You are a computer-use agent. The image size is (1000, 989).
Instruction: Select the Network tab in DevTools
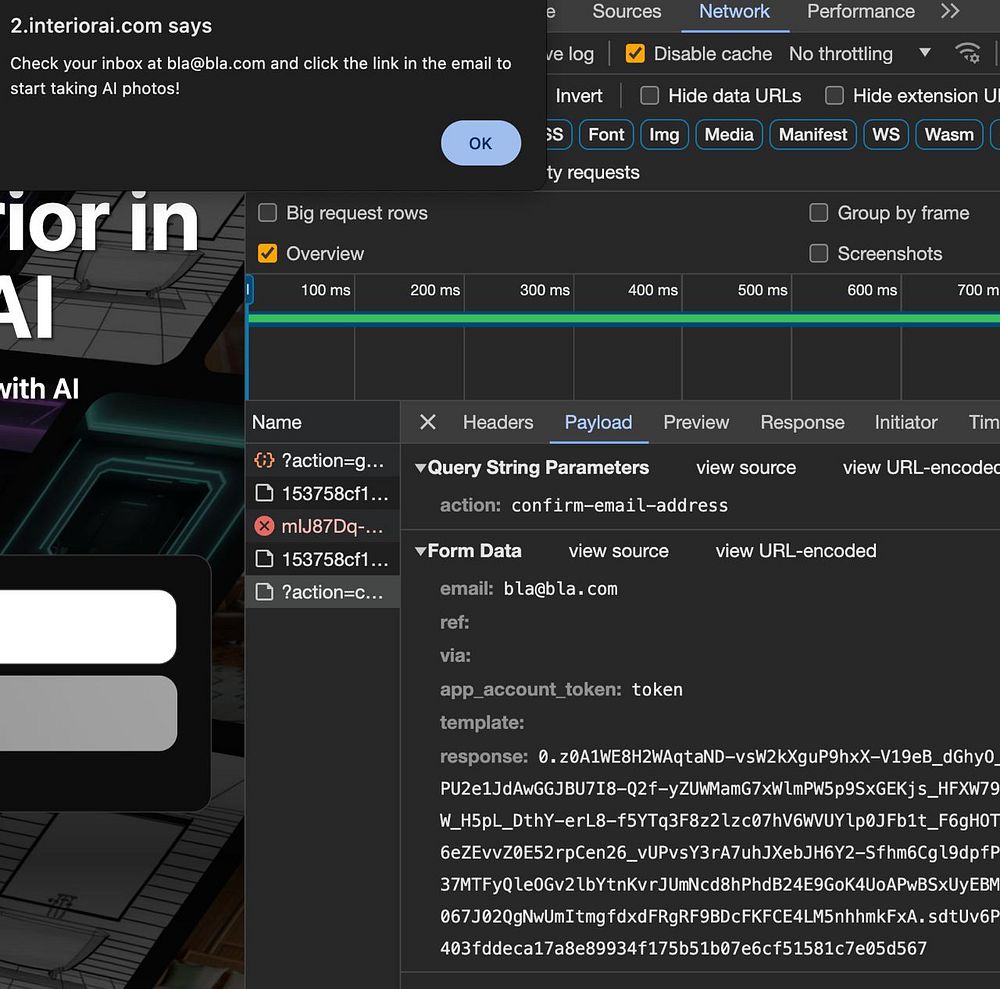tap(734, 11)
